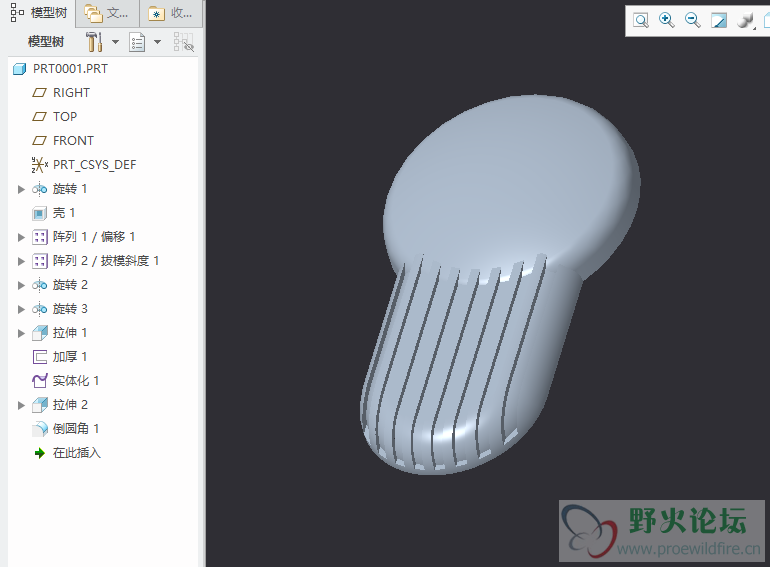Expand the 旋转 3 feature
This screenshot has width=770, height=567.
pos(21,309)
